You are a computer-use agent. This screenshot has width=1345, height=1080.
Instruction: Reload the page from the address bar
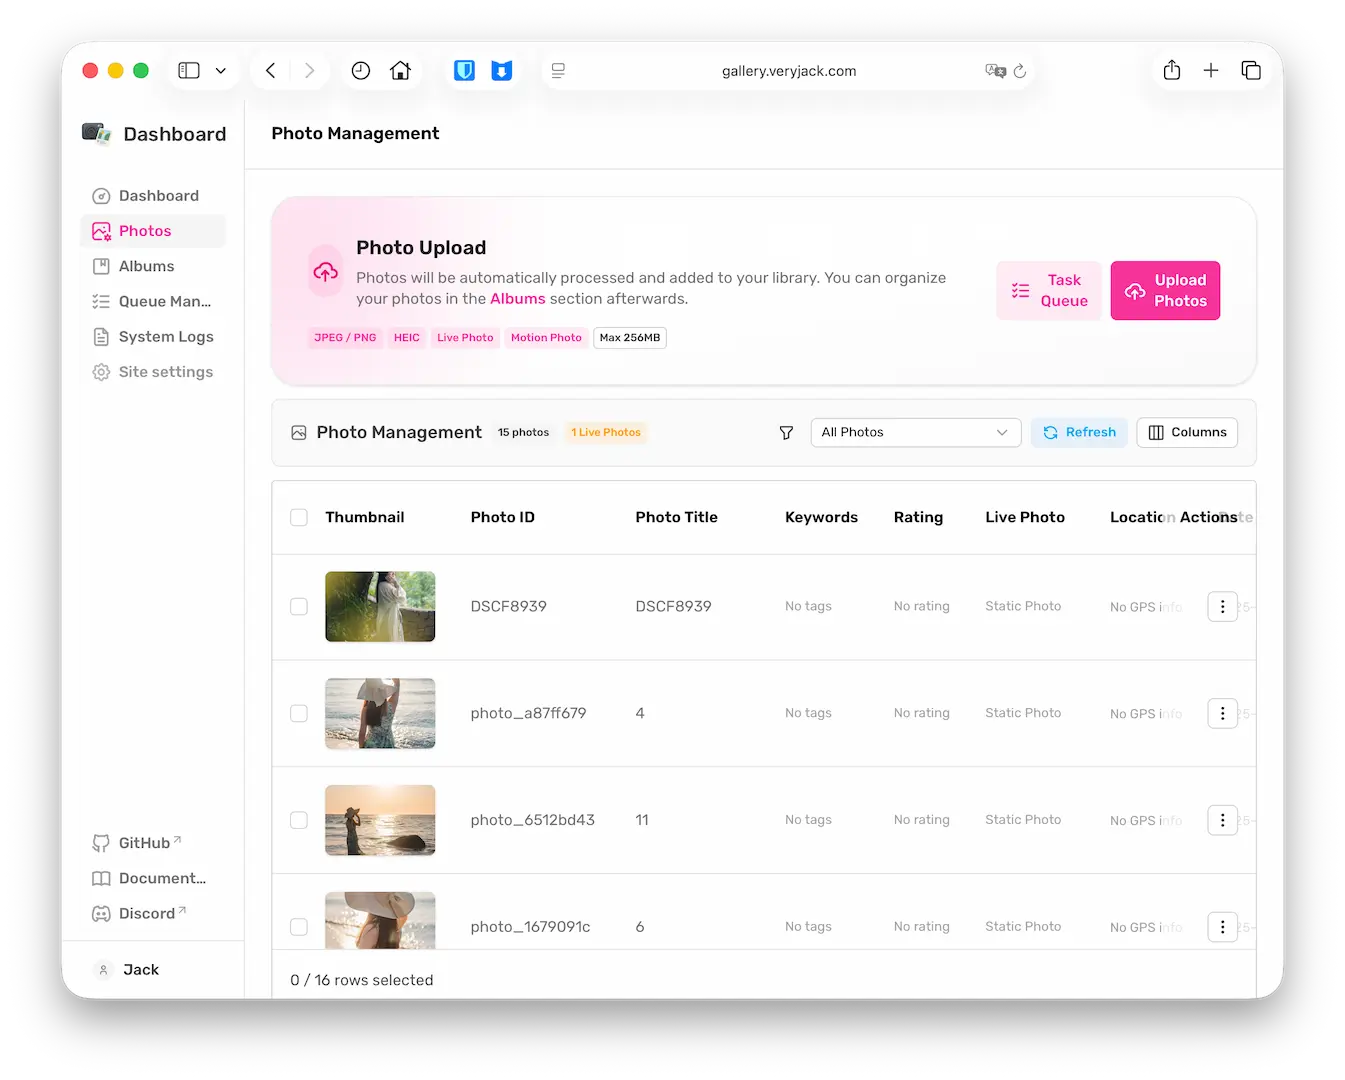pyautogui.click(x=1020, y=71)
